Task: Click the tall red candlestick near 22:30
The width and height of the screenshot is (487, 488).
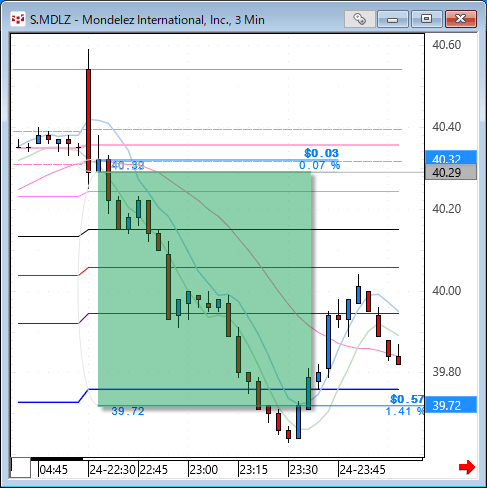Action: [88, 120]
